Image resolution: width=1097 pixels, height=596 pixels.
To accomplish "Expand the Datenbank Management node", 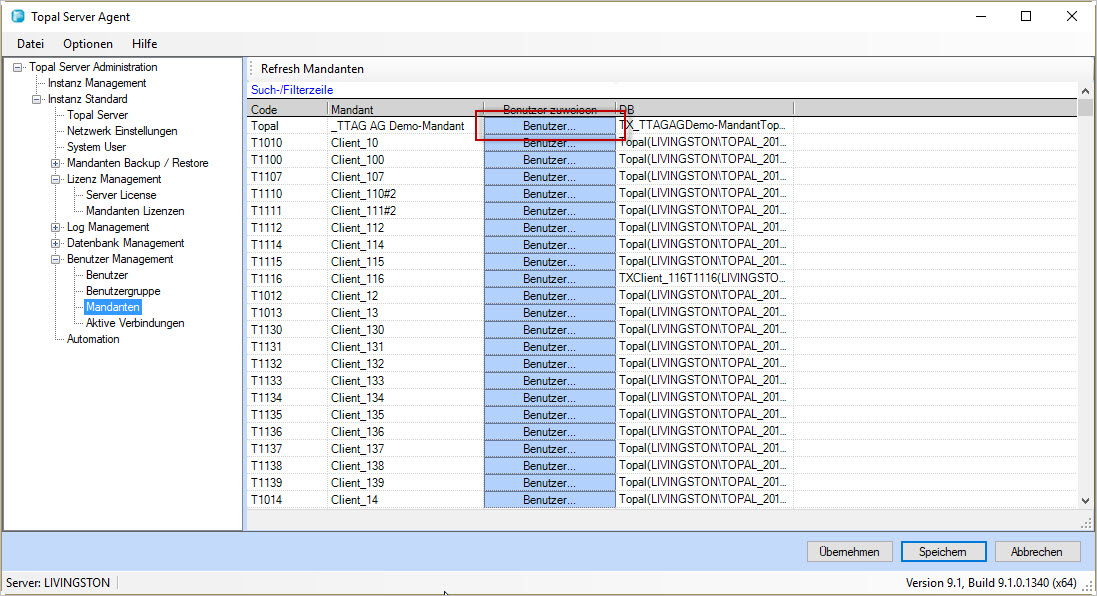I will (x=55, y=243).
